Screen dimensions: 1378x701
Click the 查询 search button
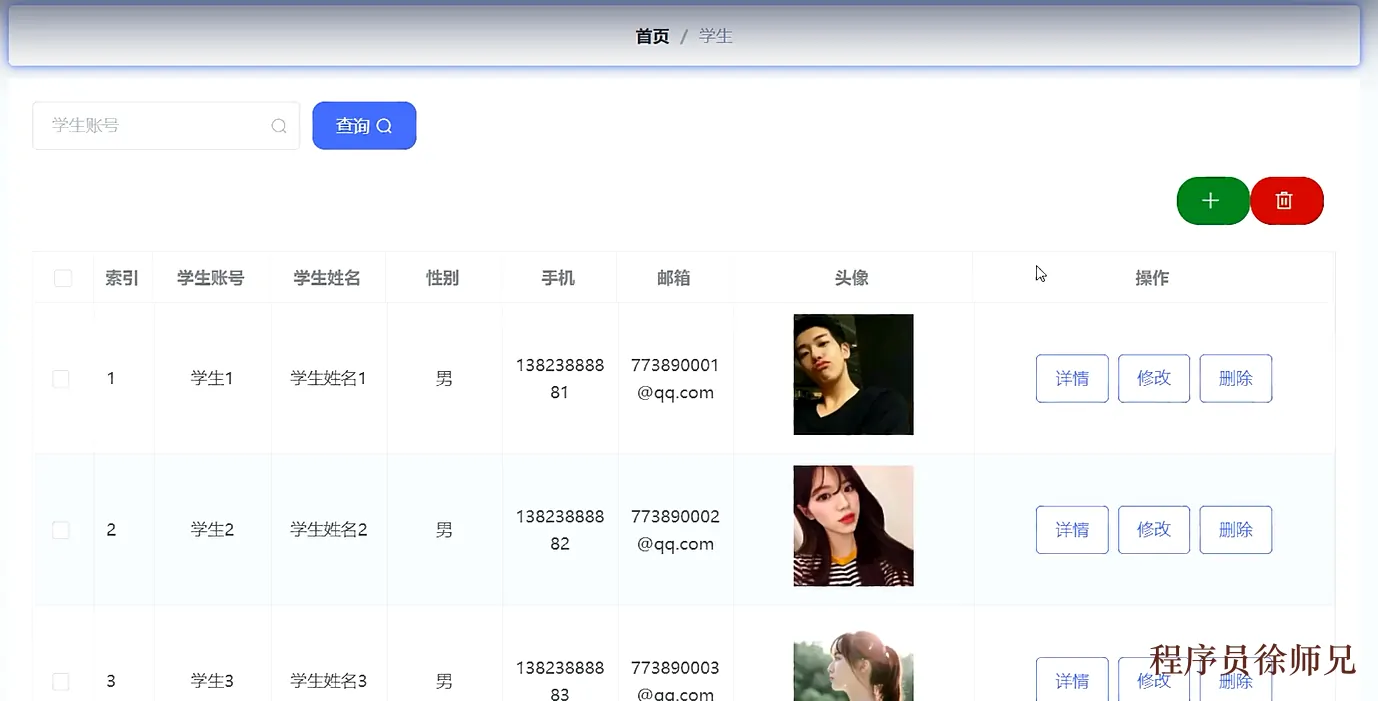[x=364, y=126]
